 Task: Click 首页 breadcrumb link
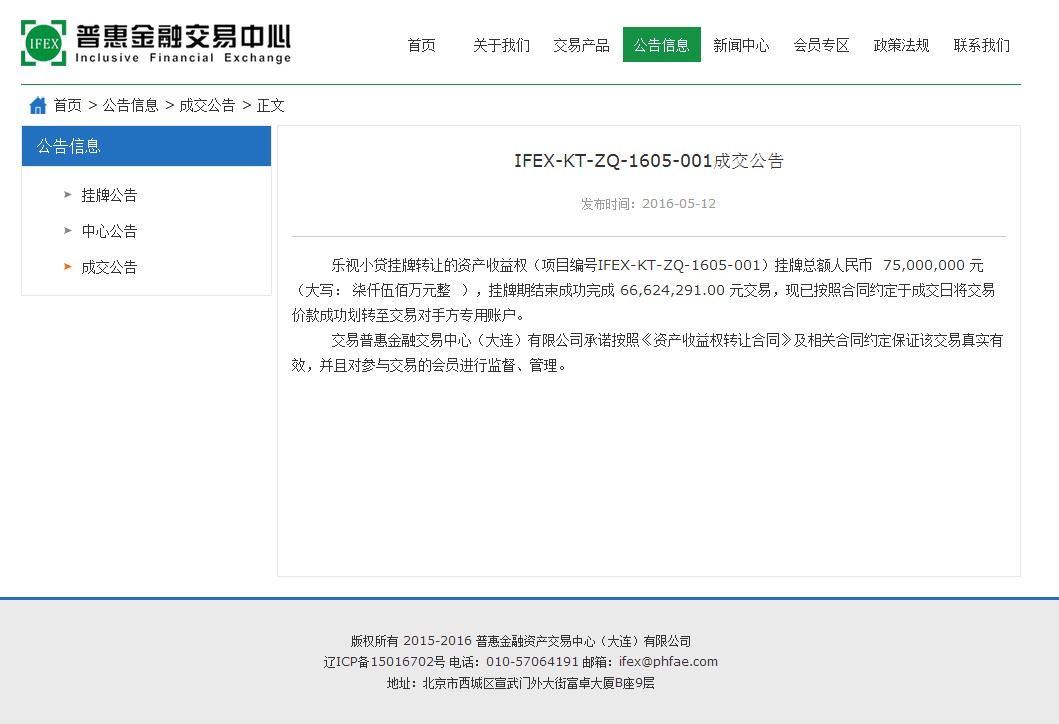coord(68,105)
